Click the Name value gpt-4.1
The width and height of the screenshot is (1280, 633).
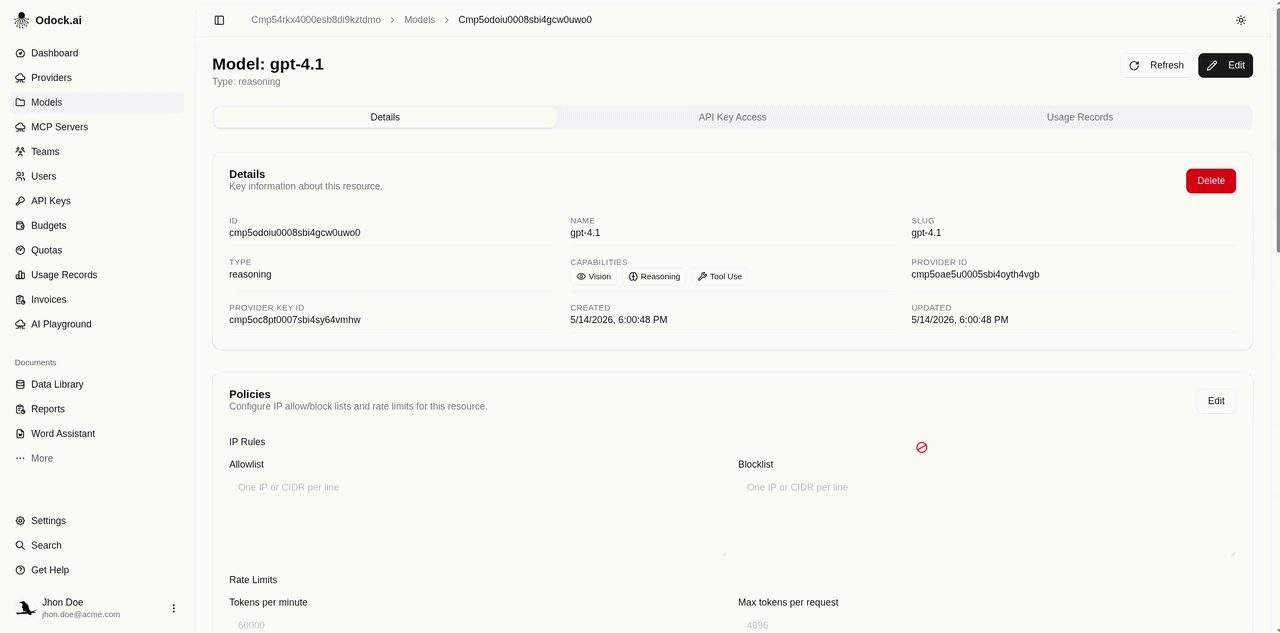(585, 233)
